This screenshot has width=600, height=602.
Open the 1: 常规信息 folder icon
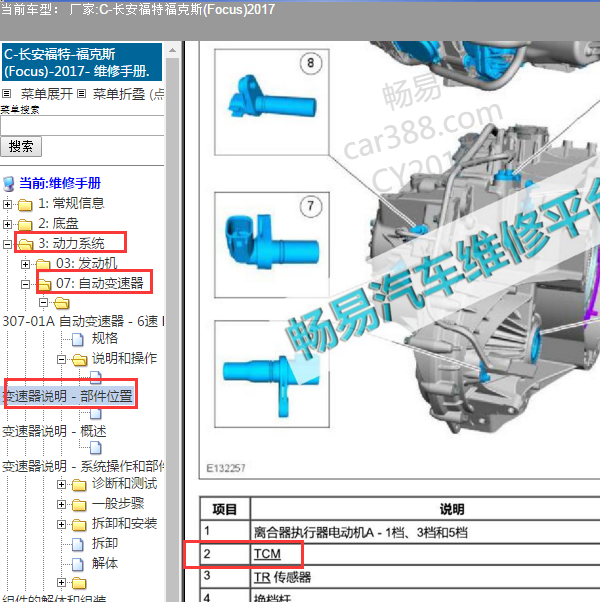25,205
